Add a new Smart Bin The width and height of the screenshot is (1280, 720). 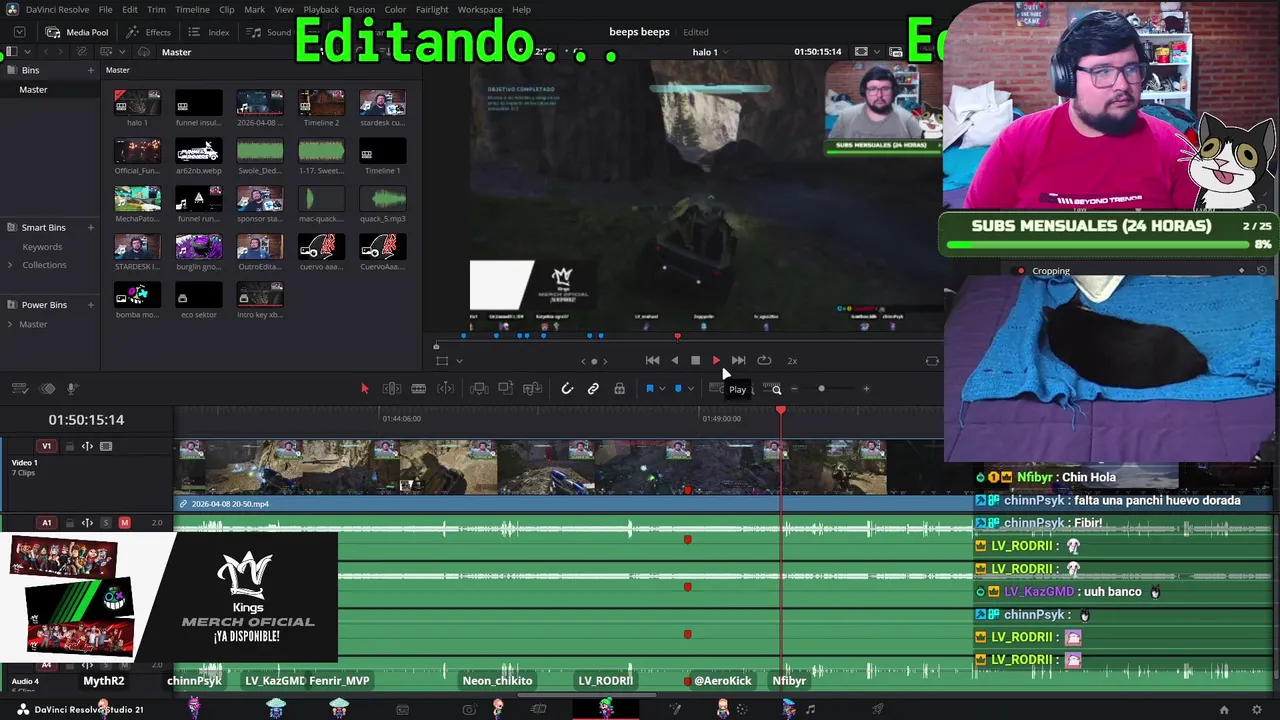click(90, 228)
